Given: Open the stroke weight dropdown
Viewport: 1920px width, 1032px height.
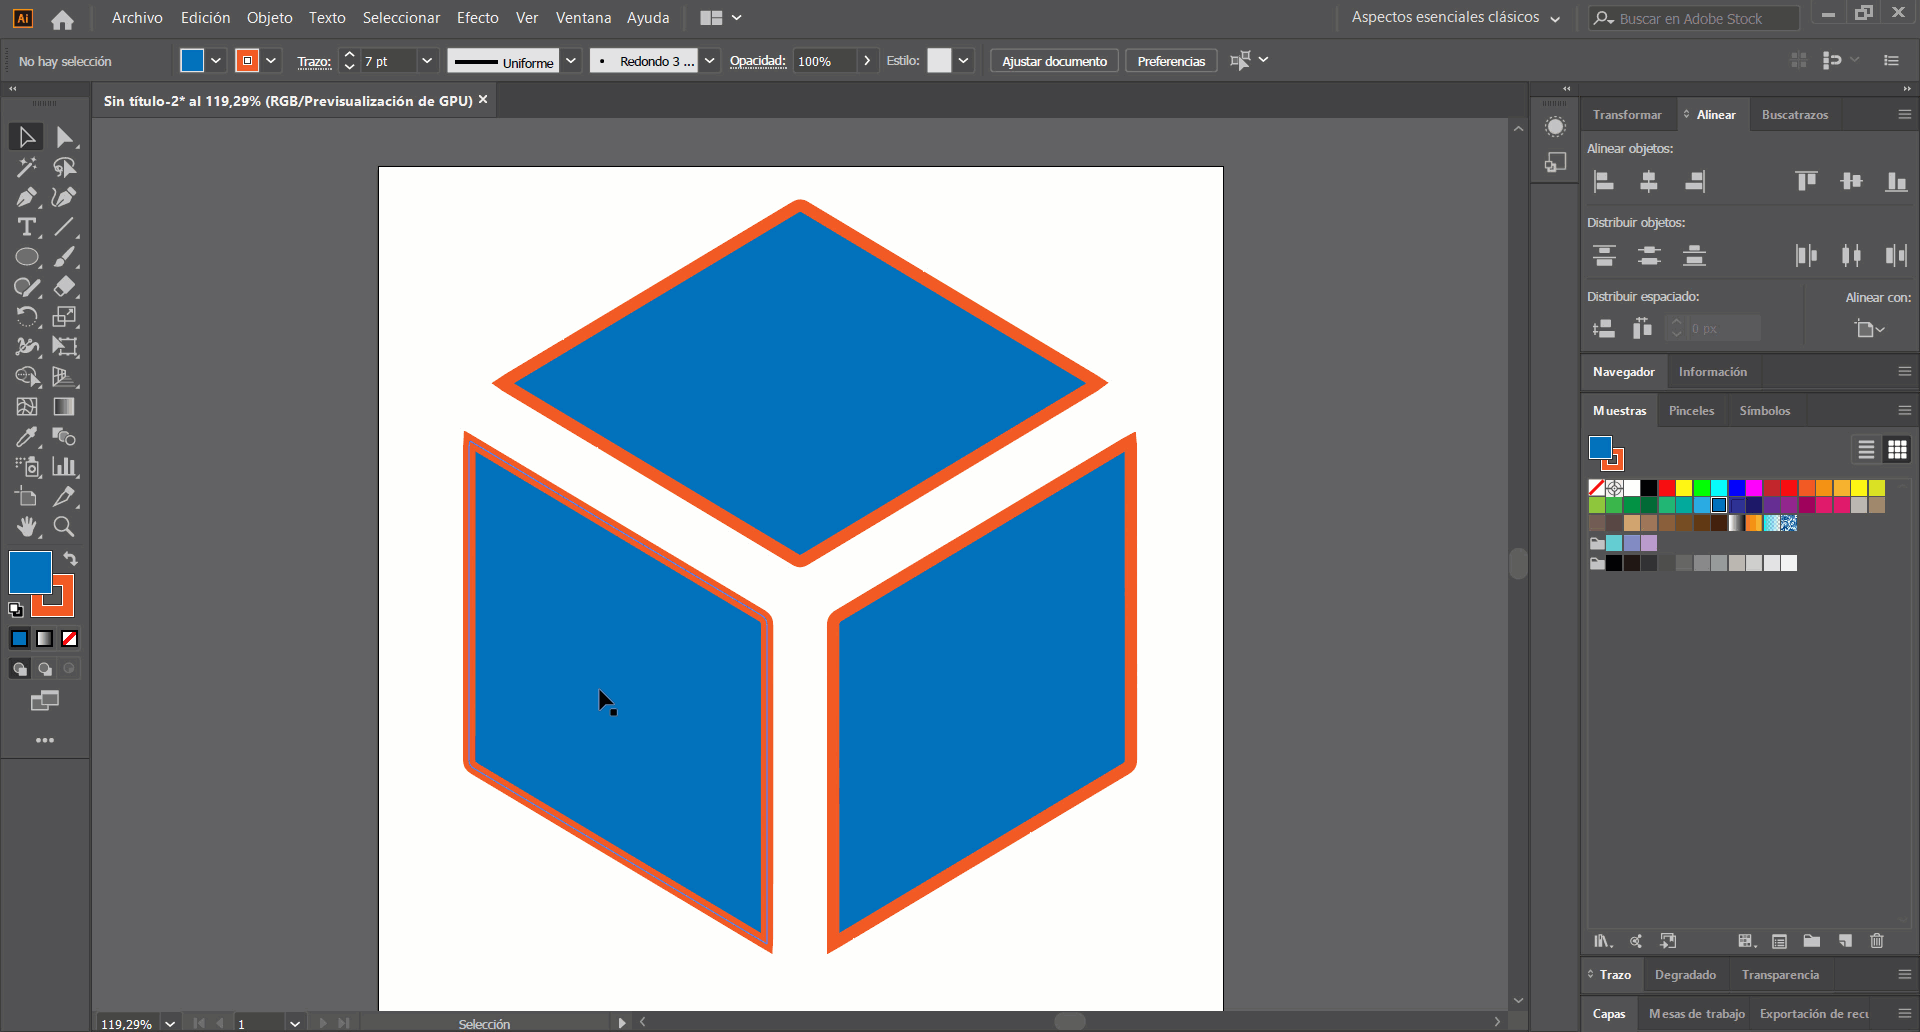Looking at the screenshot, I should 427,61.
